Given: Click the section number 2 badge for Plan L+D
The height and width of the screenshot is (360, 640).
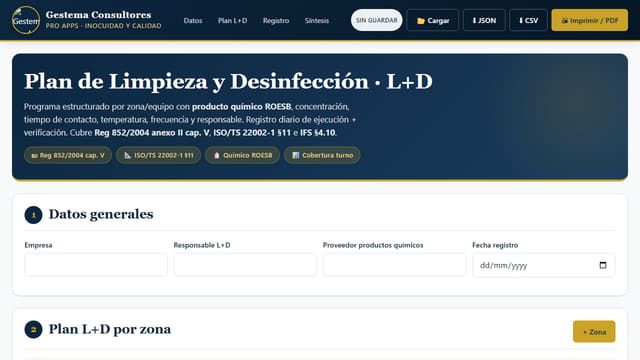Looking at the screenshot, I should point(33,329).
